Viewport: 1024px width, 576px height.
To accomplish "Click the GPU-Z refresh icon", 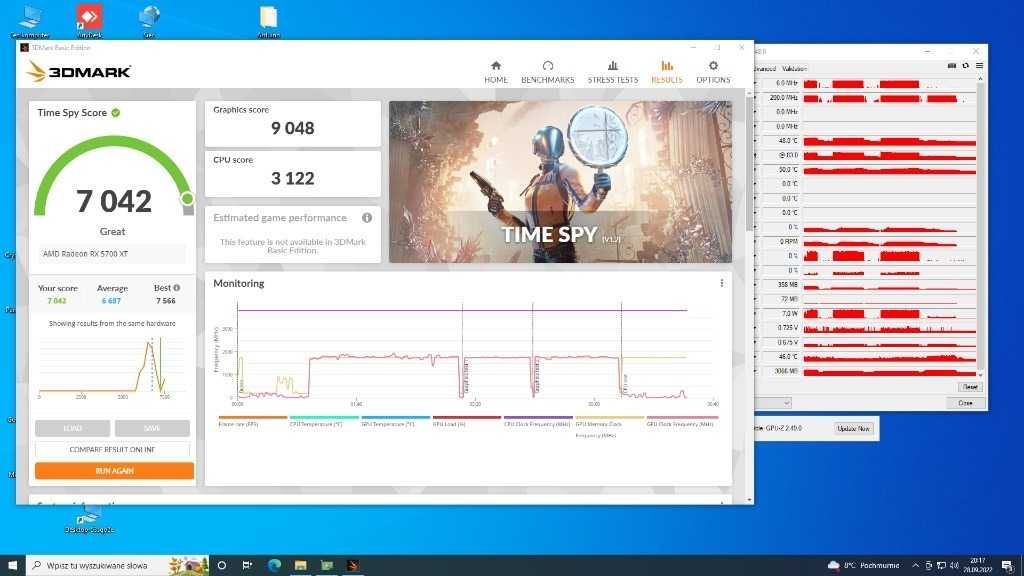I will pyautogui.click(x=965, y=65).
